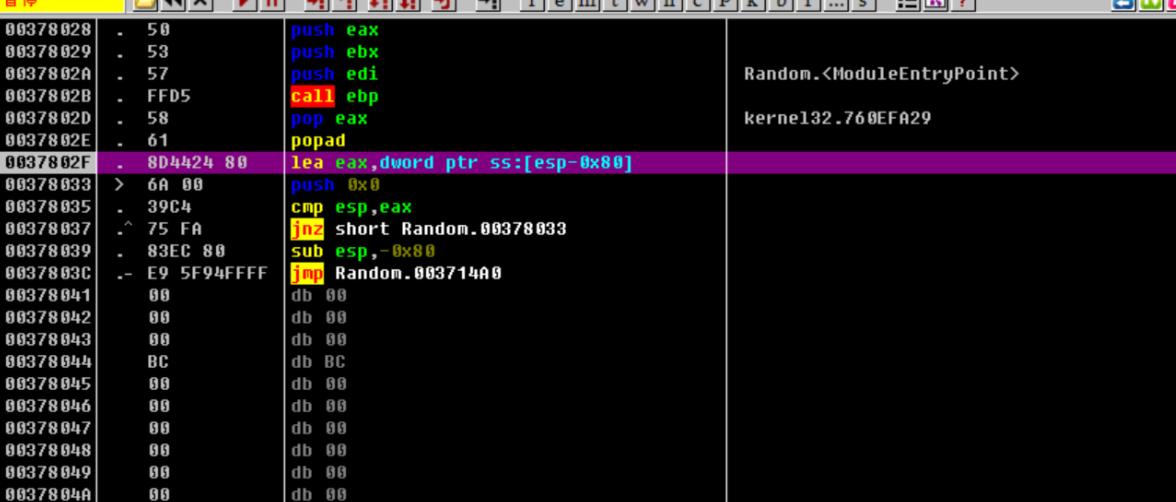The image size is (1176, 502).
Task: Restart the program with rewind icon
Action: 172,3
